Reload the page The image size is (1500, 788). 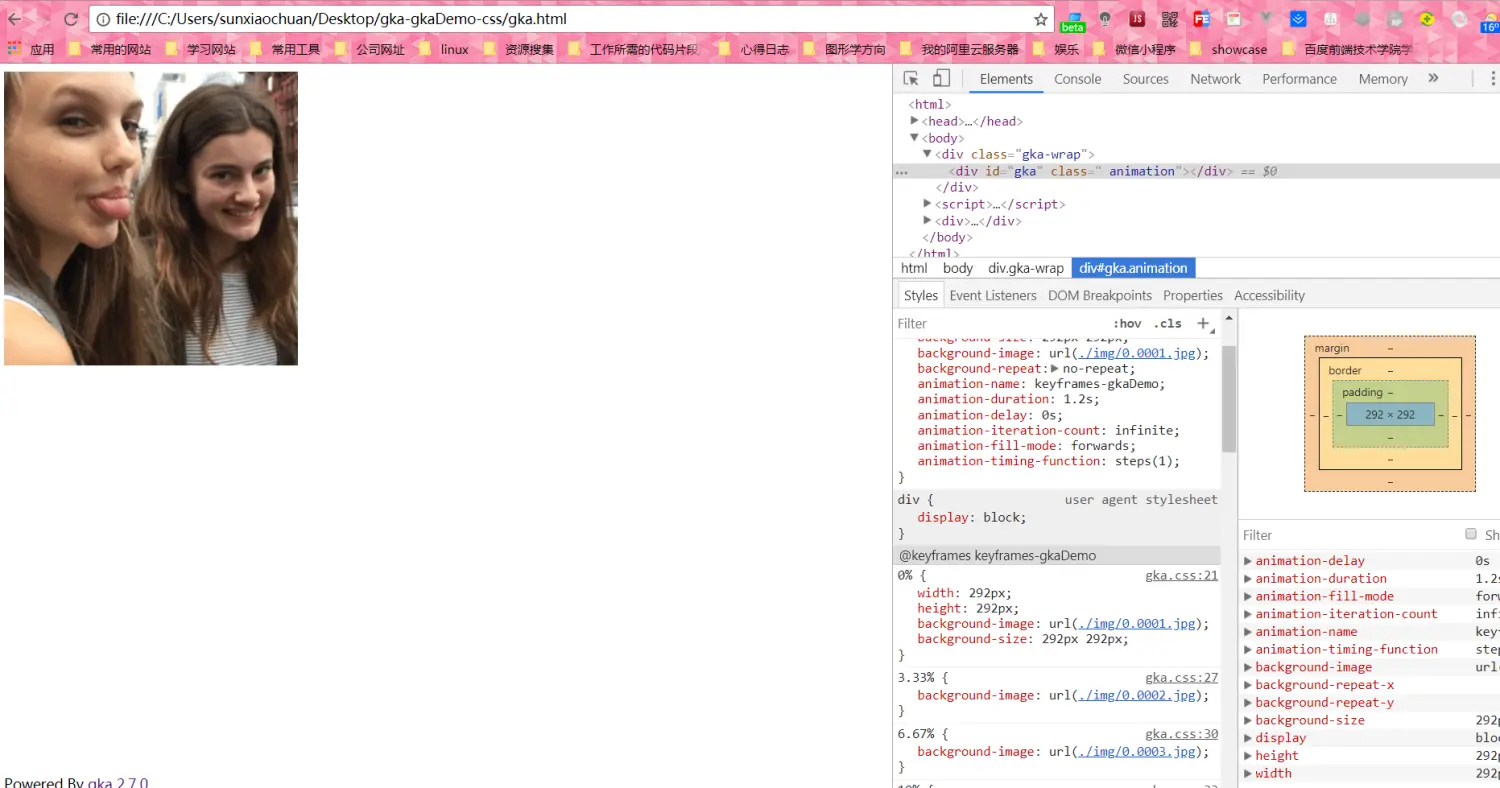(x=71, y=19)
